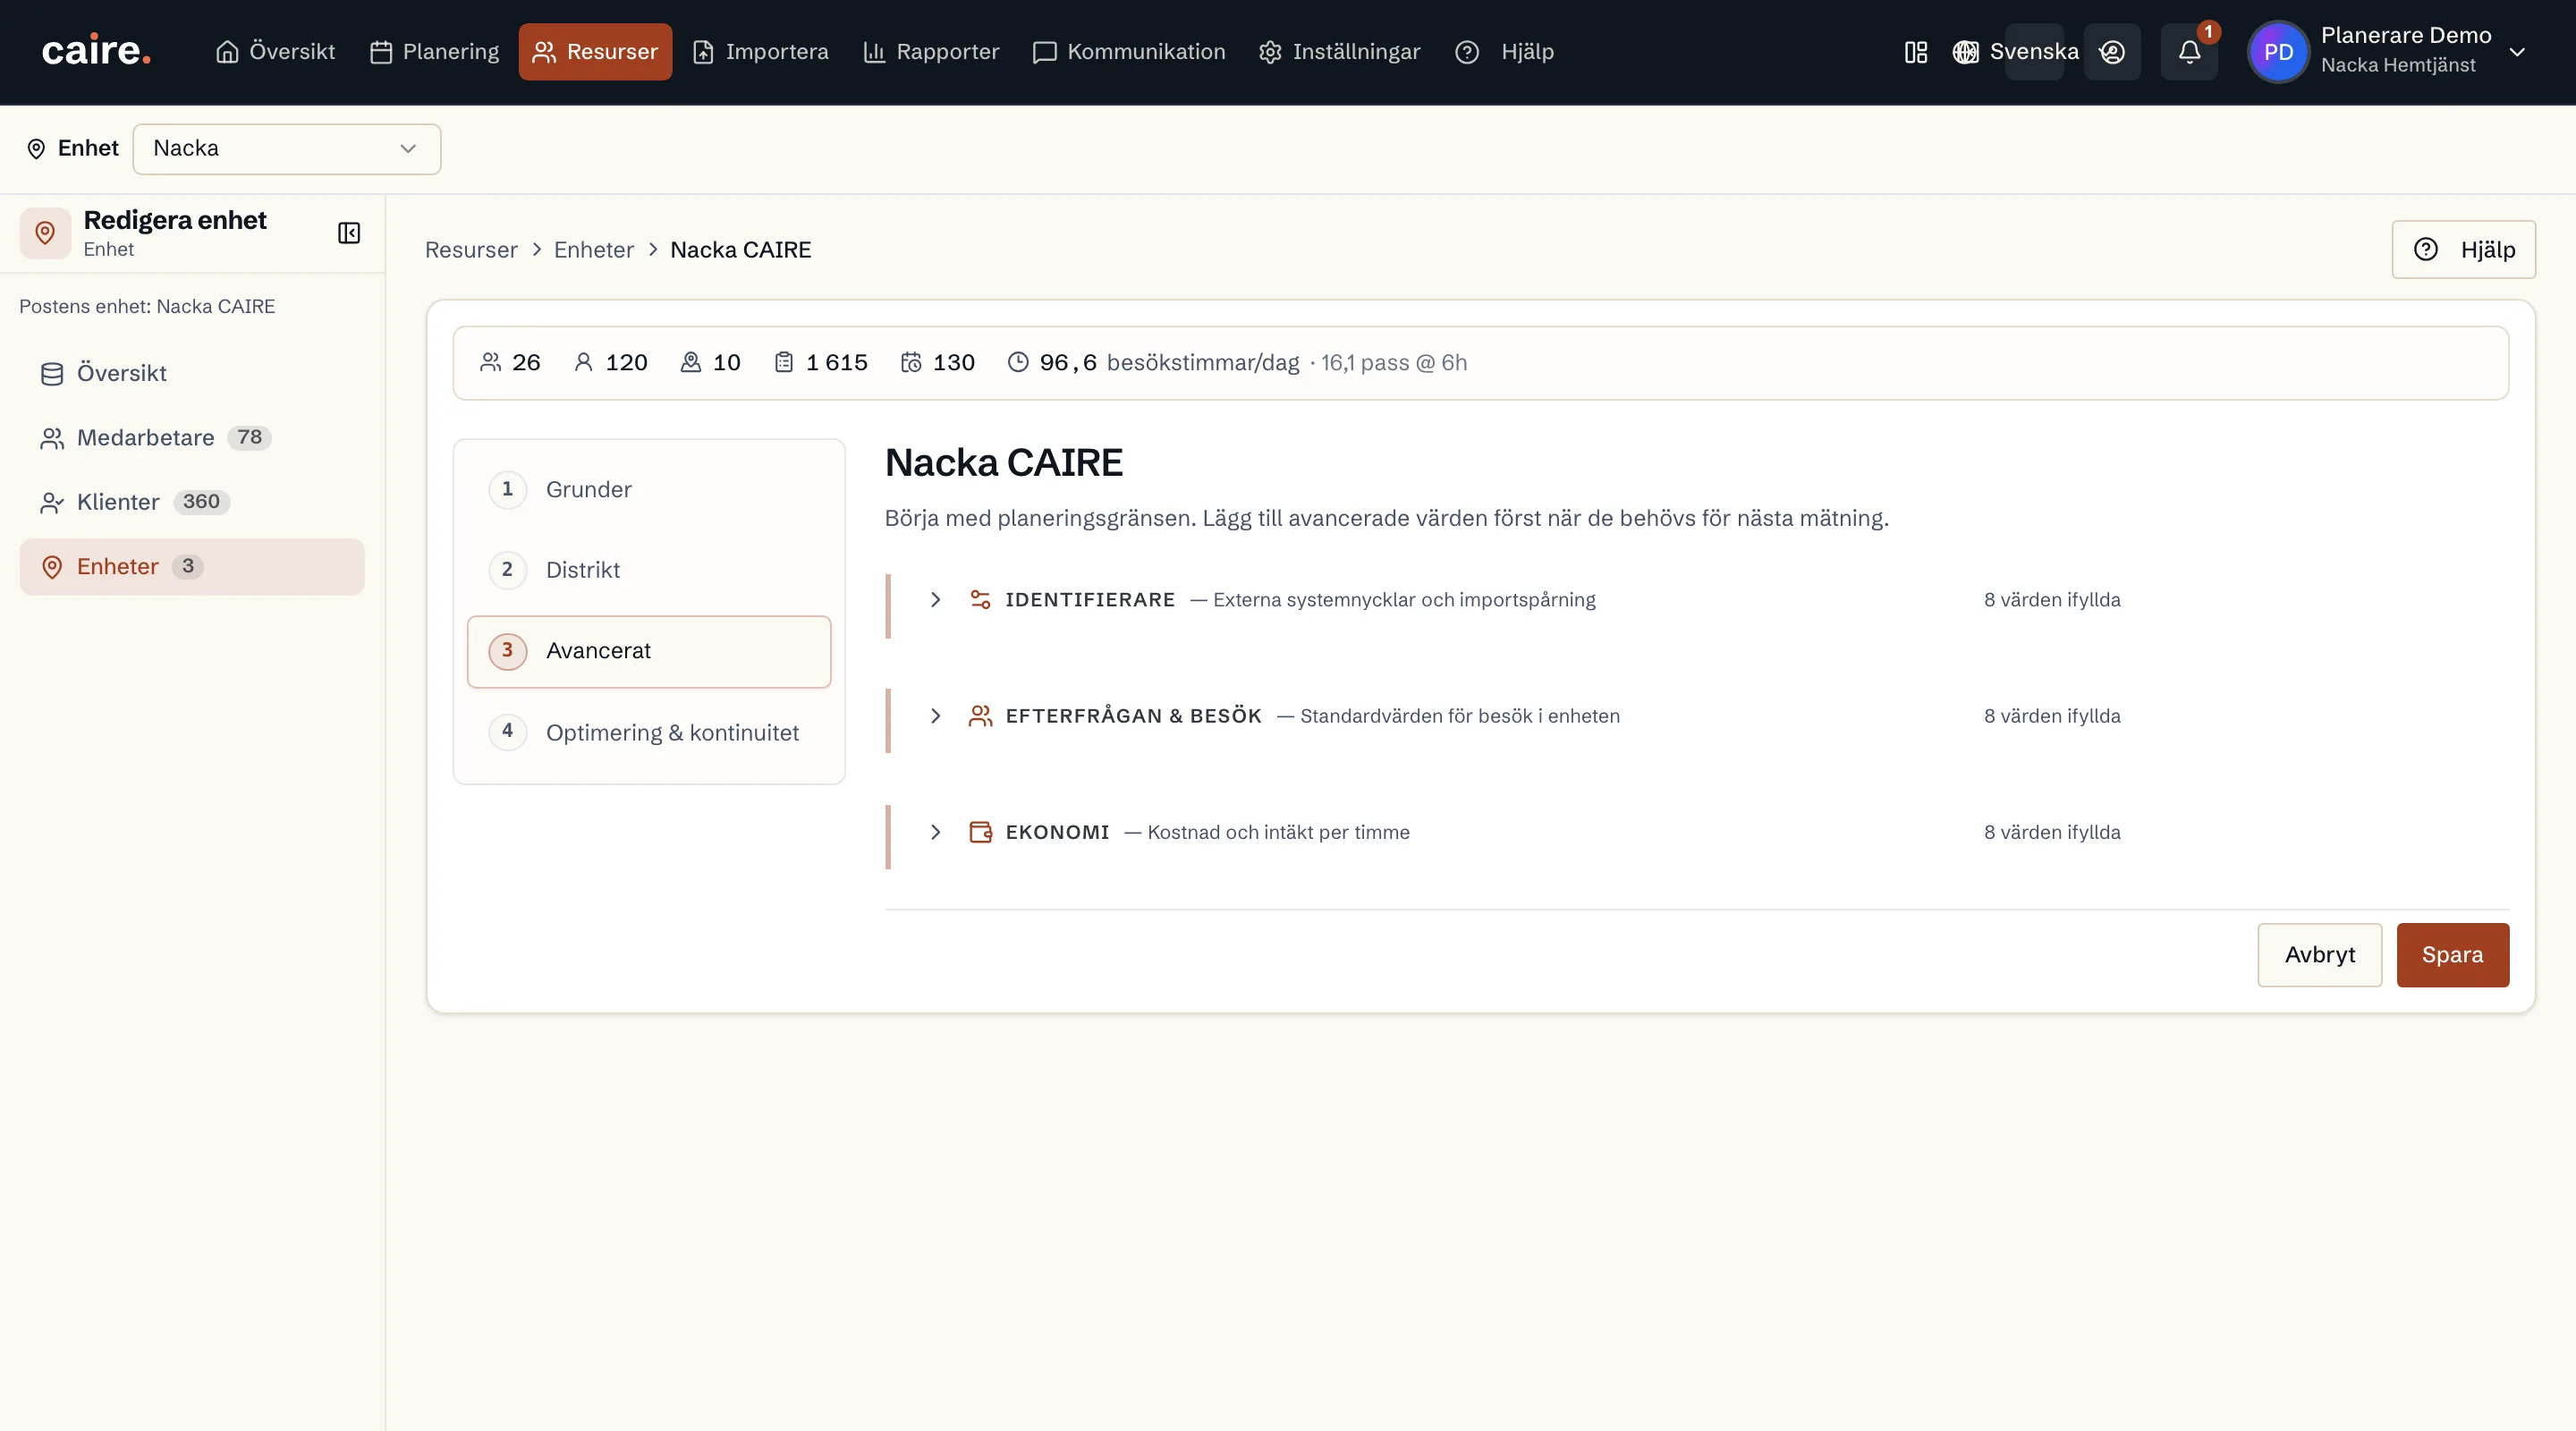Click the employees icon beside 26
This screenshot has height=1431, width=2576.
pyautogui.click(x=490, y=362)
